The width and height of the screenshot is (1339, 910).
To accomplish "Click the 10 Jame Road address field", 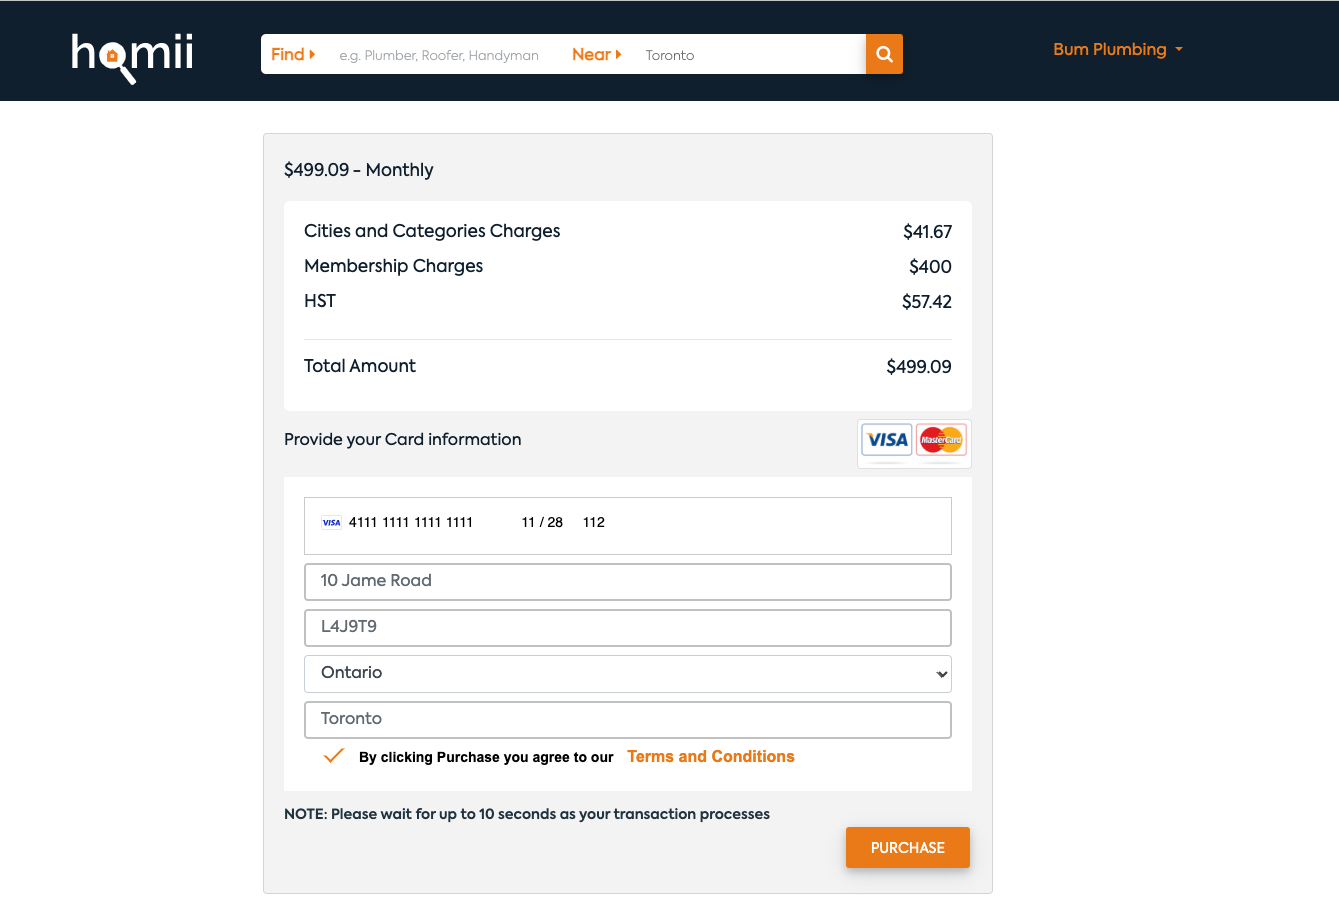I will [x=628, y=582].
